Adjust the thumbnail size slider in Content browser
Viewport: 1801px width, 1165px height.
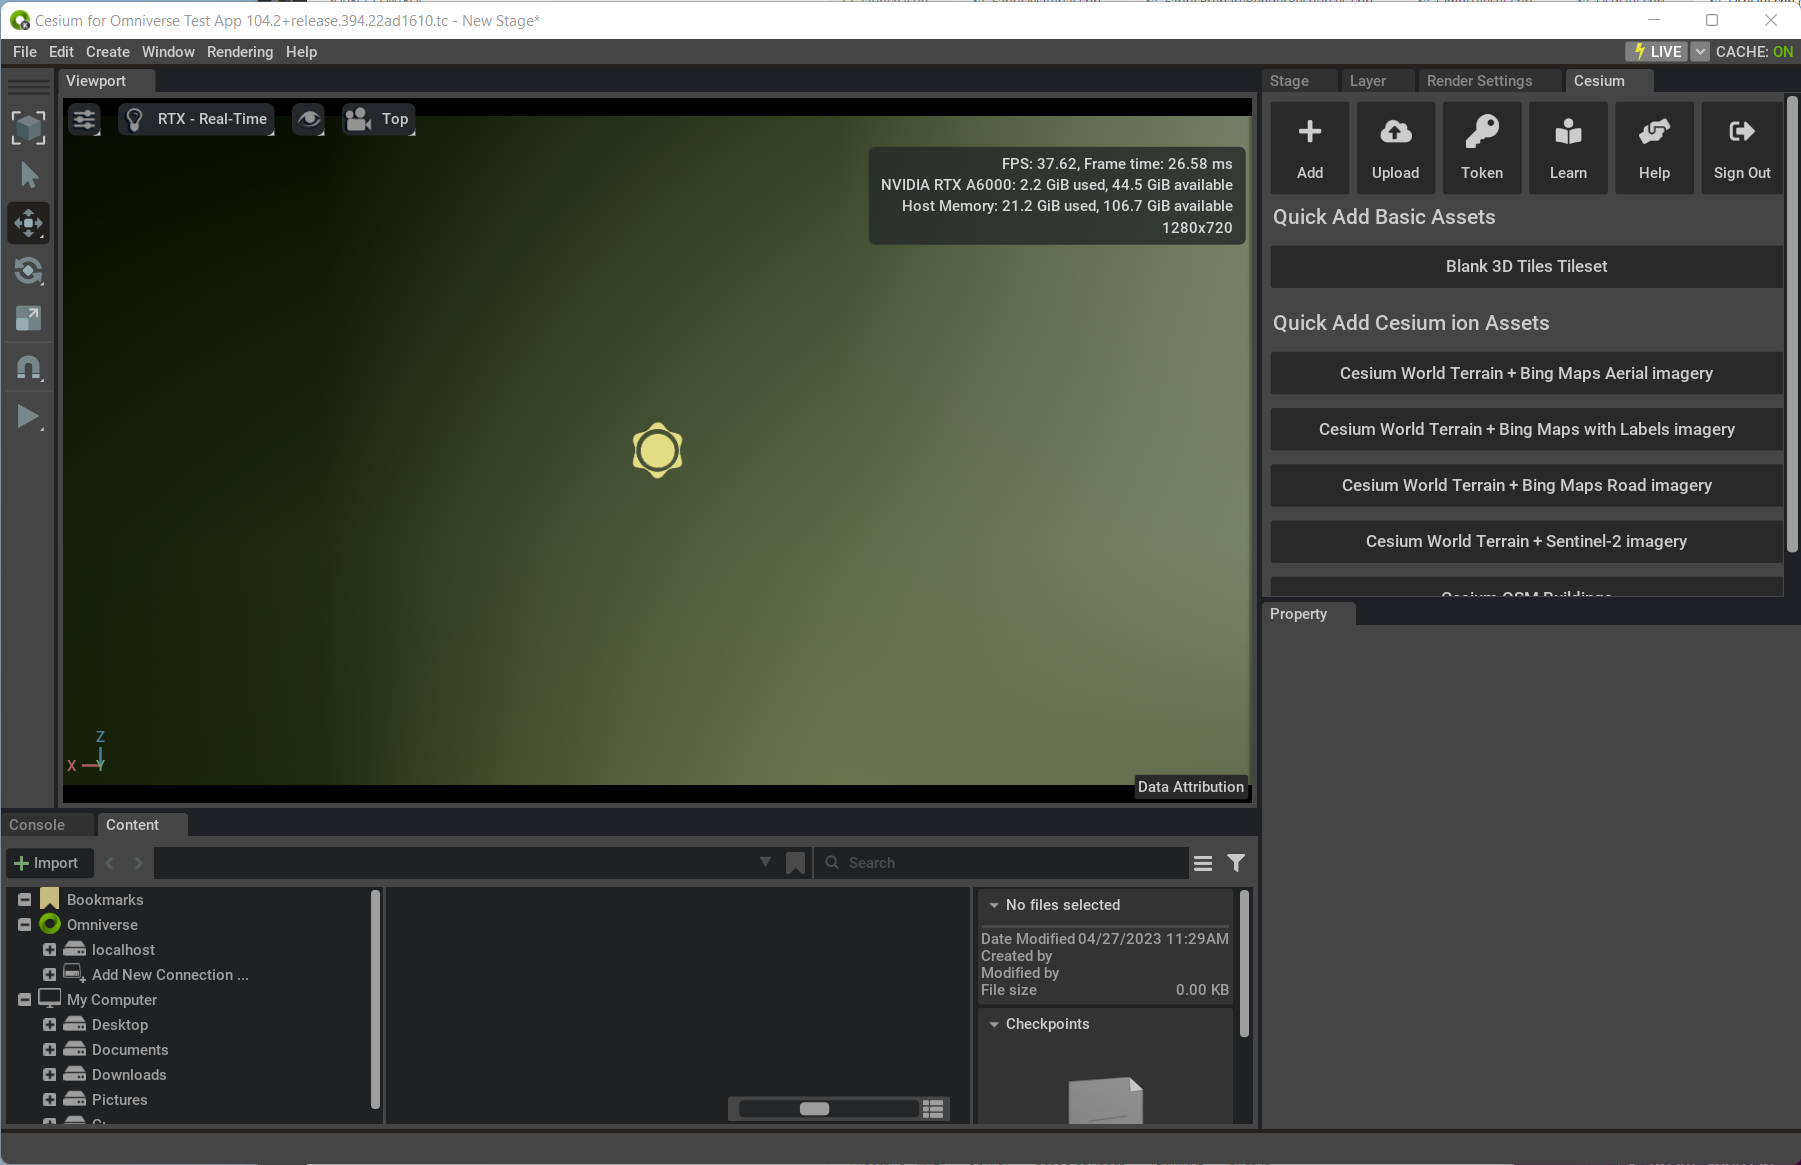pos(814,1108)
